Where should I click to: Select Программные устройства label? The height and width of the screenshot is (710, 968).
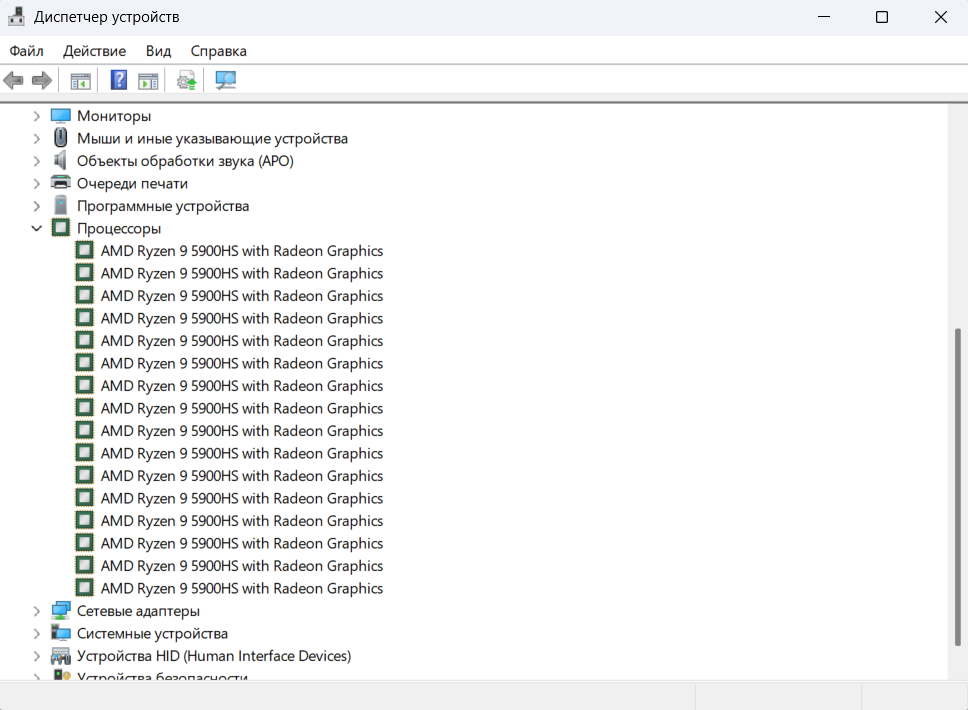(x=163, y=206)
